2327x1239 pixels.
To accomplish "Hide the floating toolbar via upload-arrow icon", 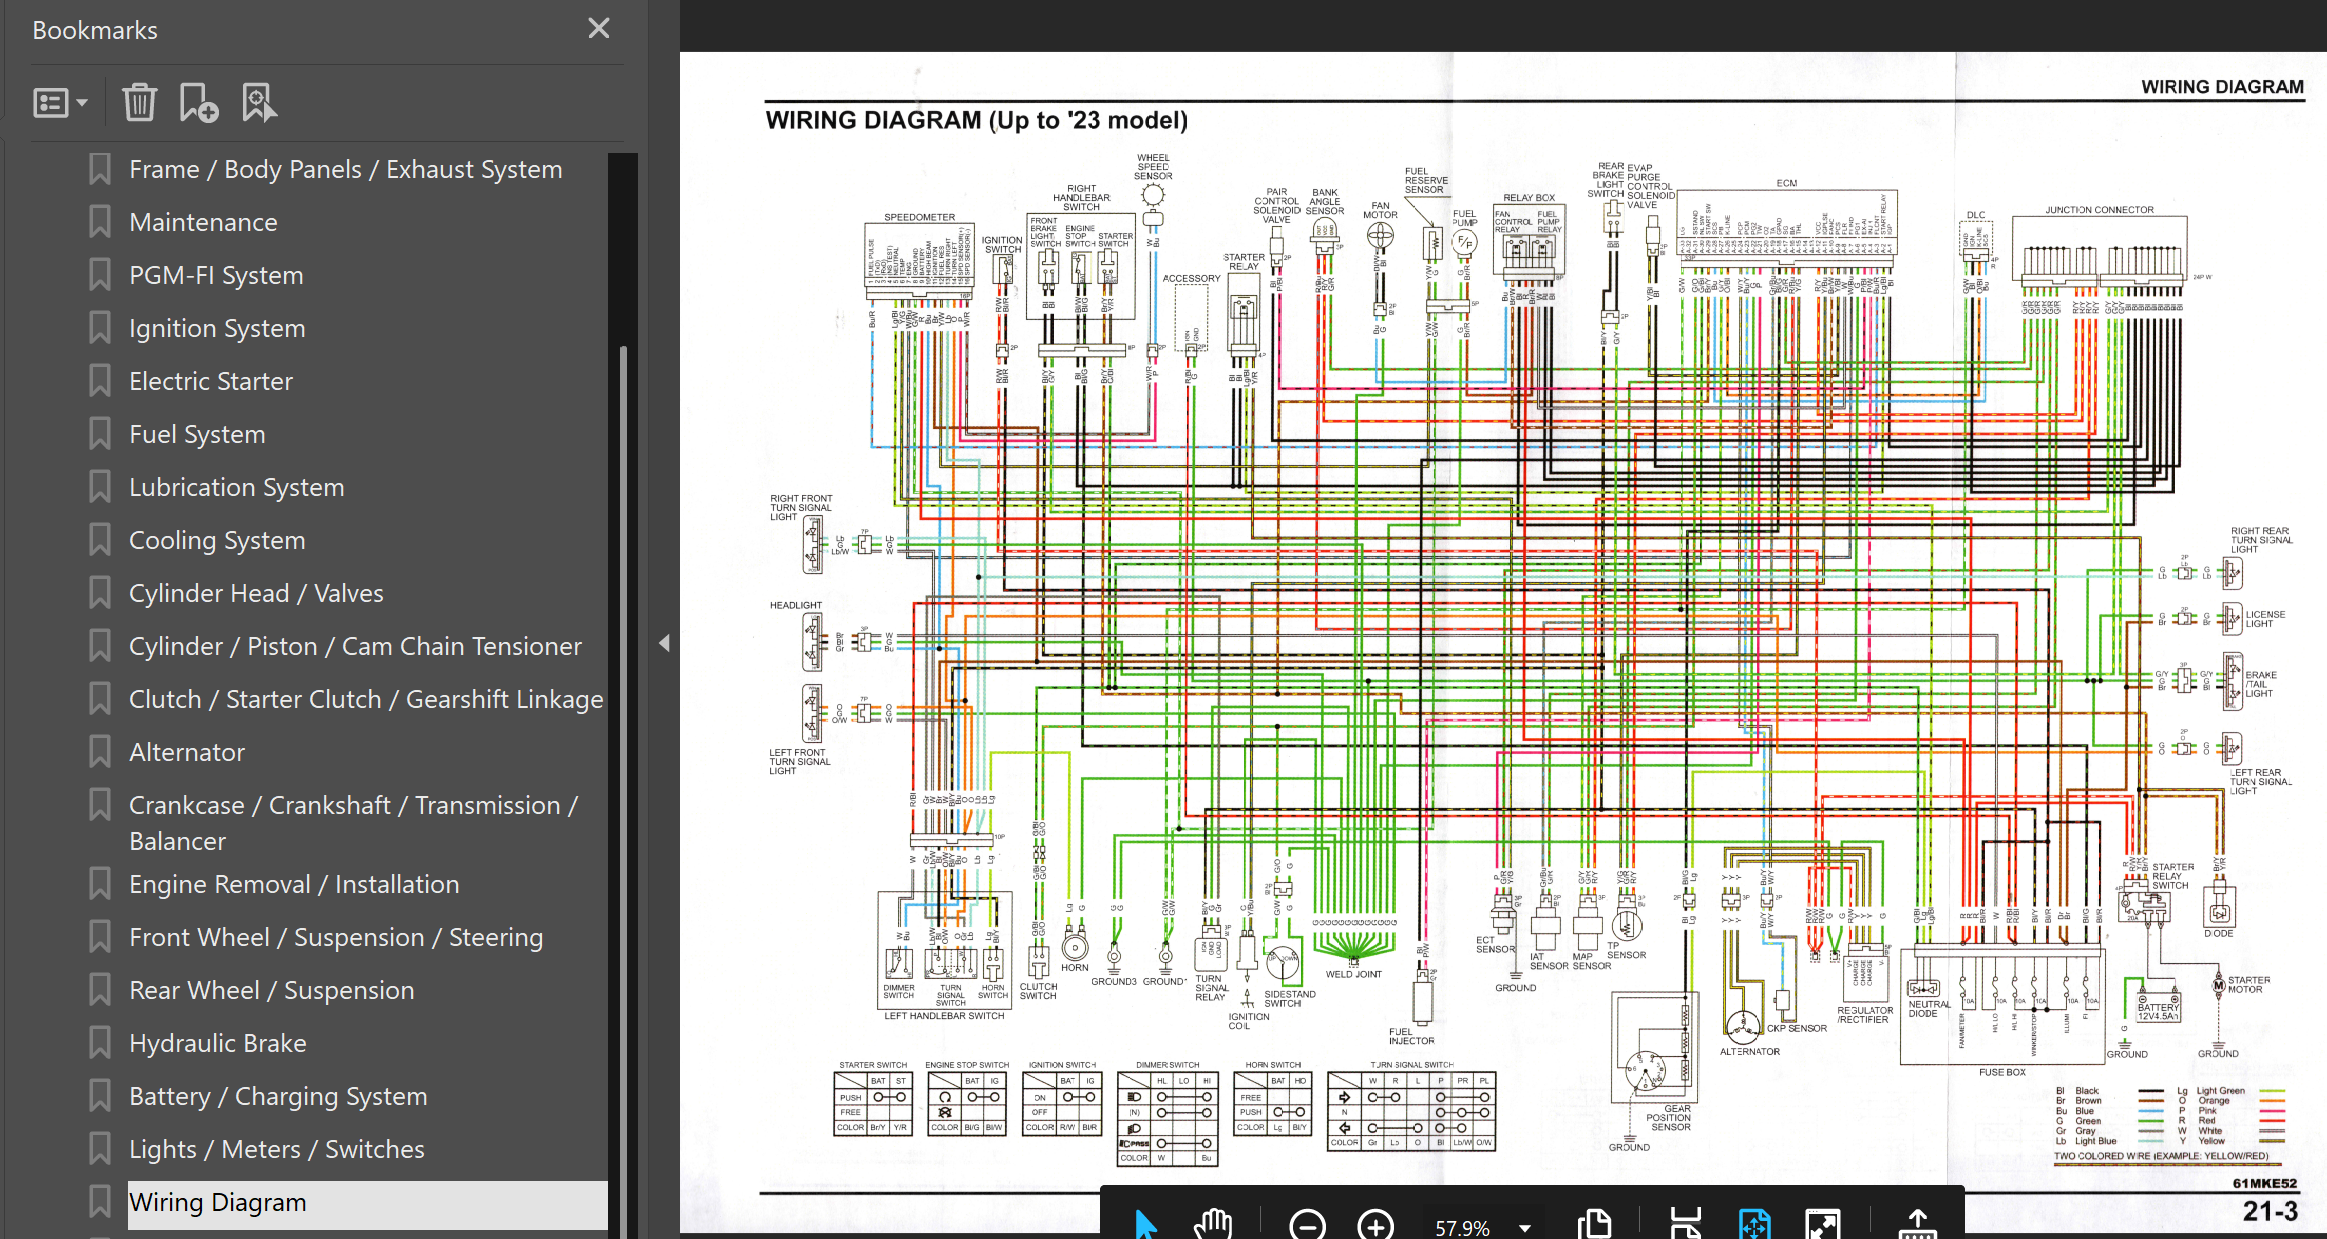I will point(1917,1224).
